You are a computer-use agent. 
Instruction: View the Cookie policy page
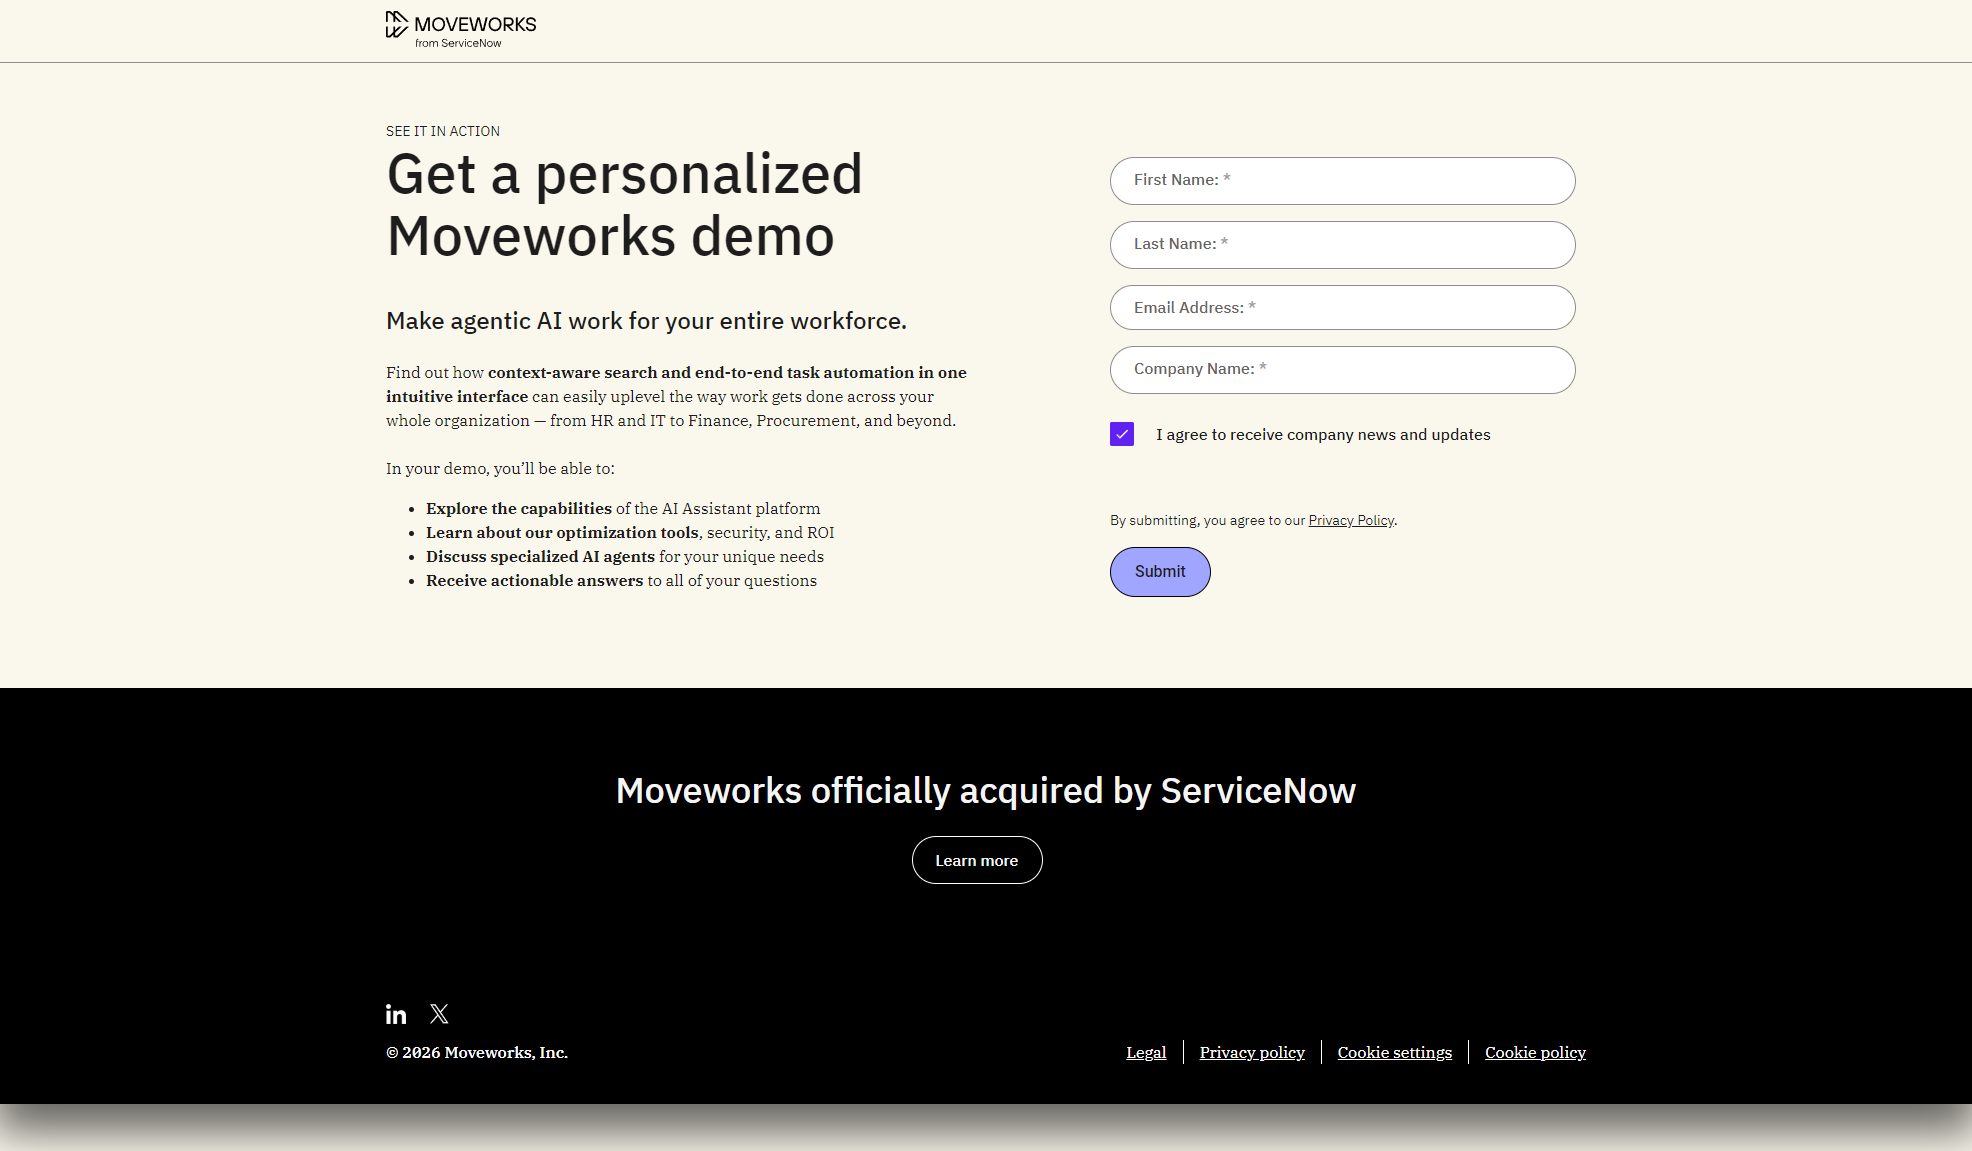click(x=1535, y=1052)
